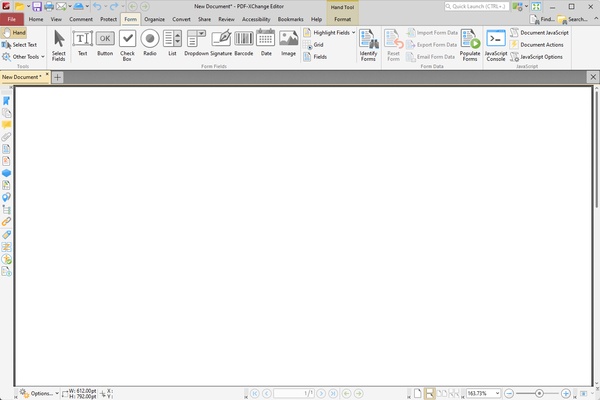Open Document Actions
This screenshot has height=400, width=600.
(537, 45)
